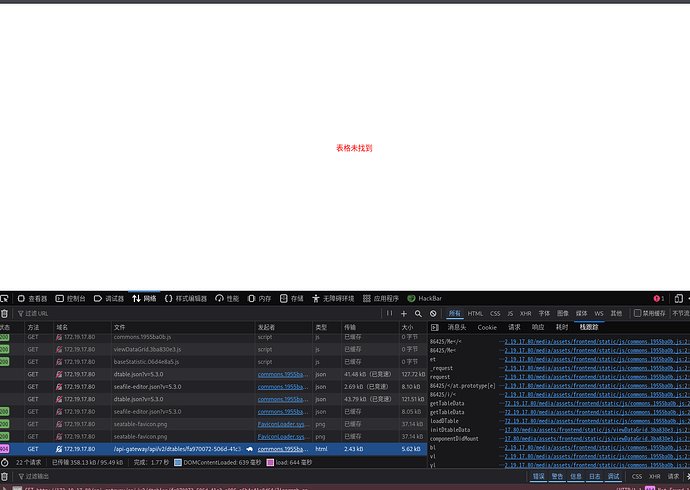Toggle the WS network filter
The image size is (690, 490).
[599, 314]
